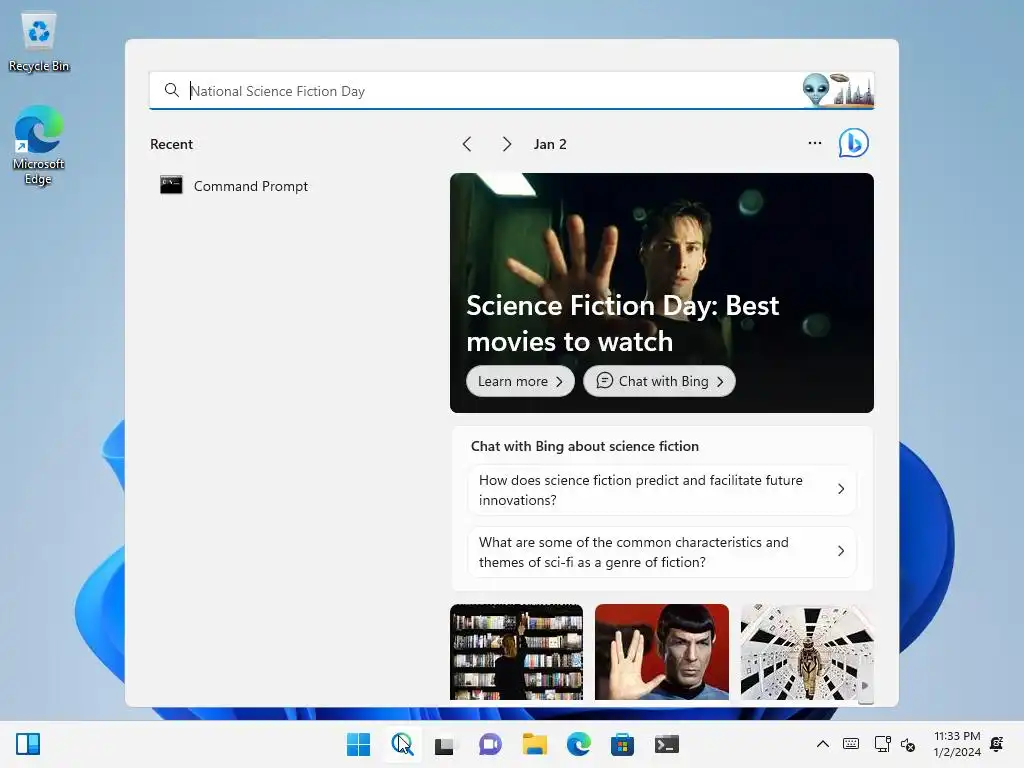This screenshot has height=768, width=1024.
Task: Click Chat with Bing about science fiction heading
Action: (x=584, y=446)
